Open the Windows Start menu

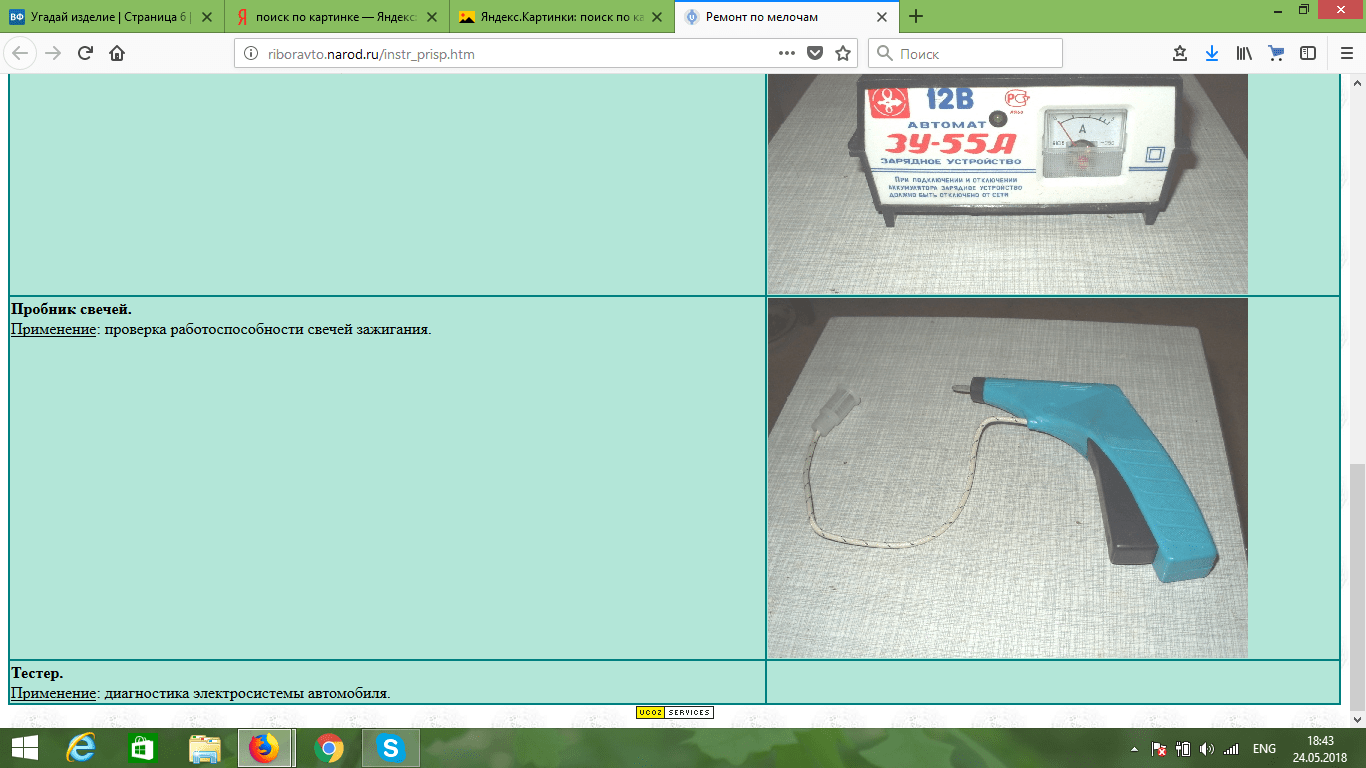24,748
